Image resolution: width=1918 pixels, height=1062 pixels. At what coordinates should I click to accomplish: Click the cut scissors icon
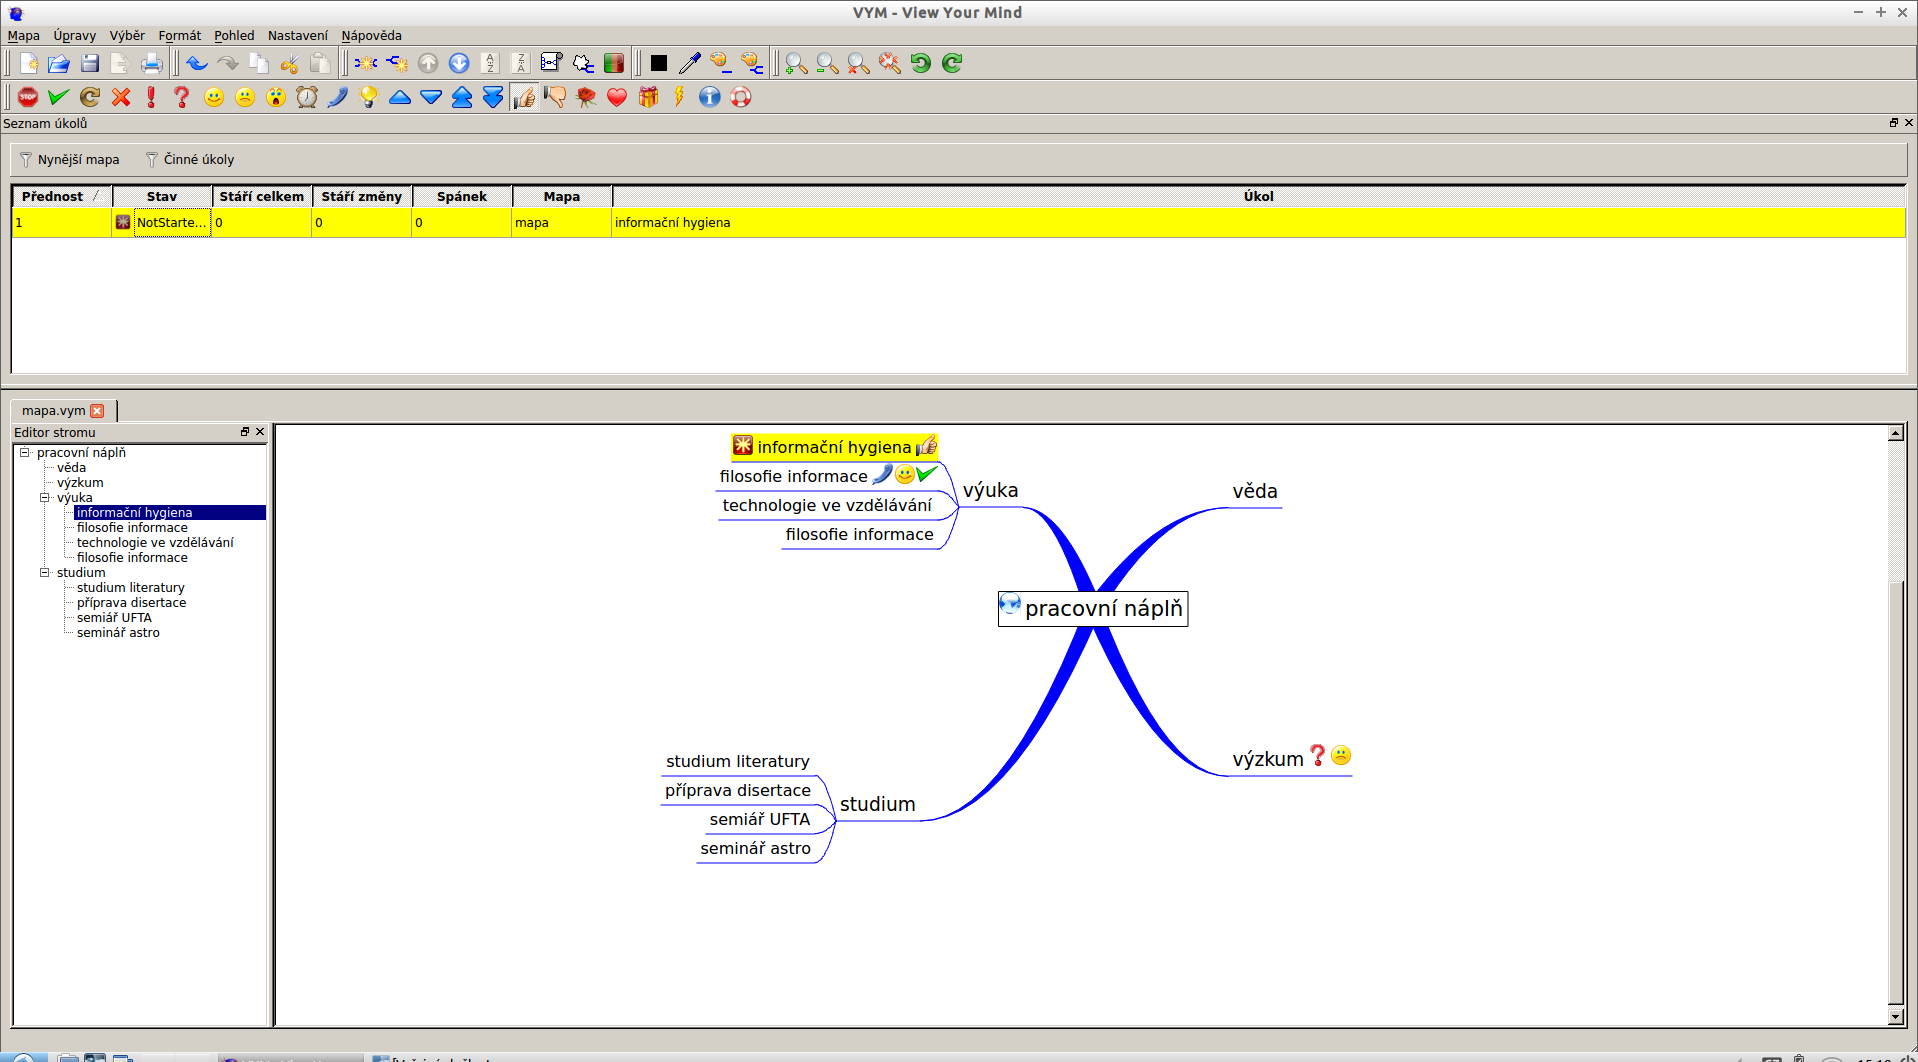[289, 64]
